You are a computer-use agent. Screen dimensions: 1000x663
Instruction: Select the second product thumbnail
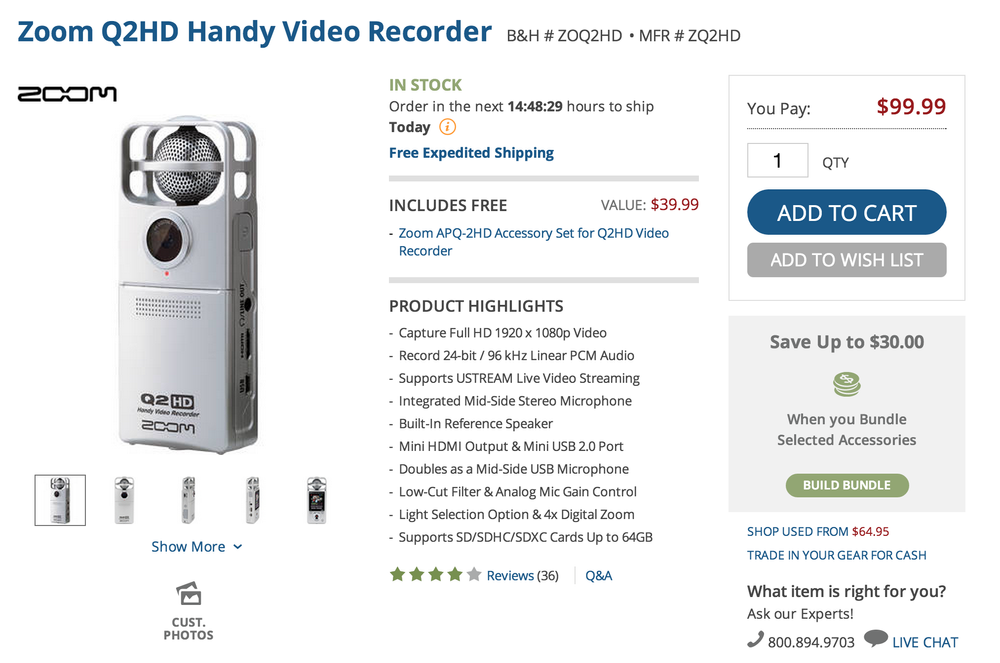(124, 500)
